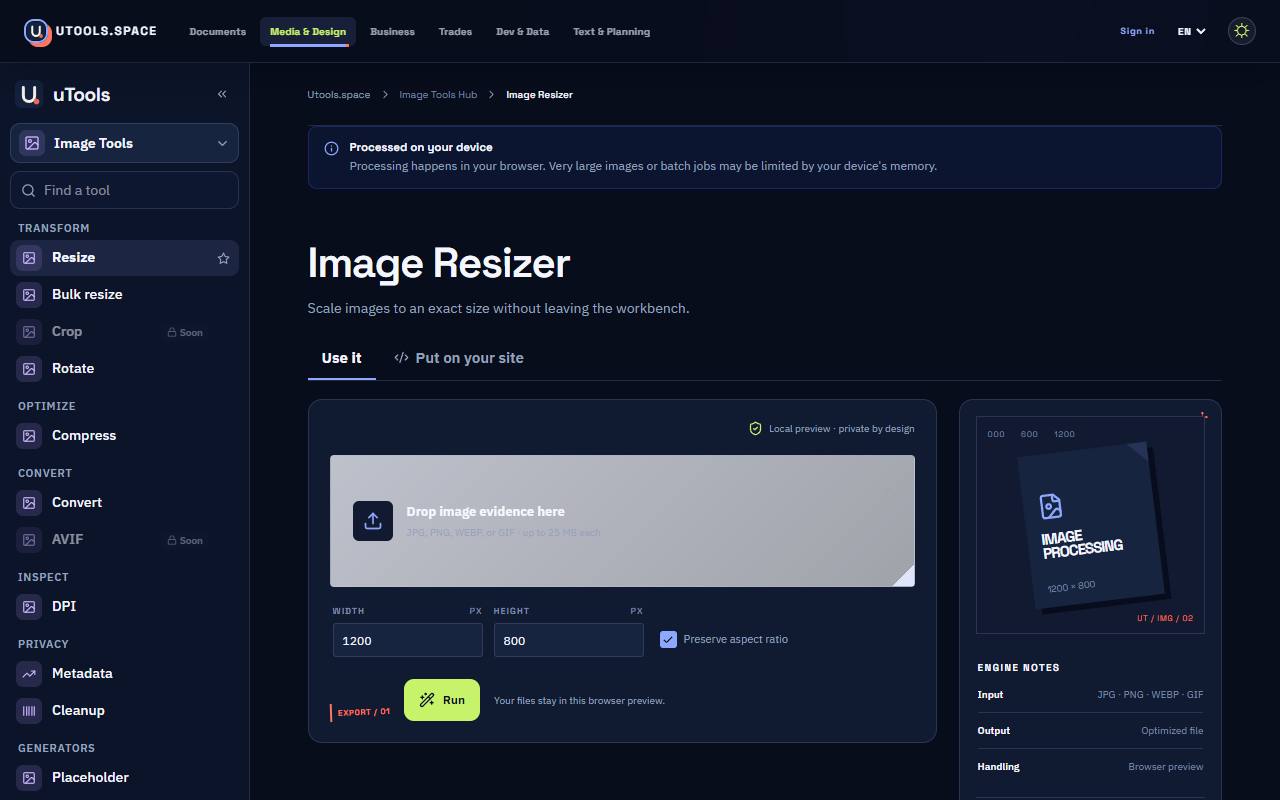
Task: Open the Dev & Data menu
Action: click(x=522, y=31)
